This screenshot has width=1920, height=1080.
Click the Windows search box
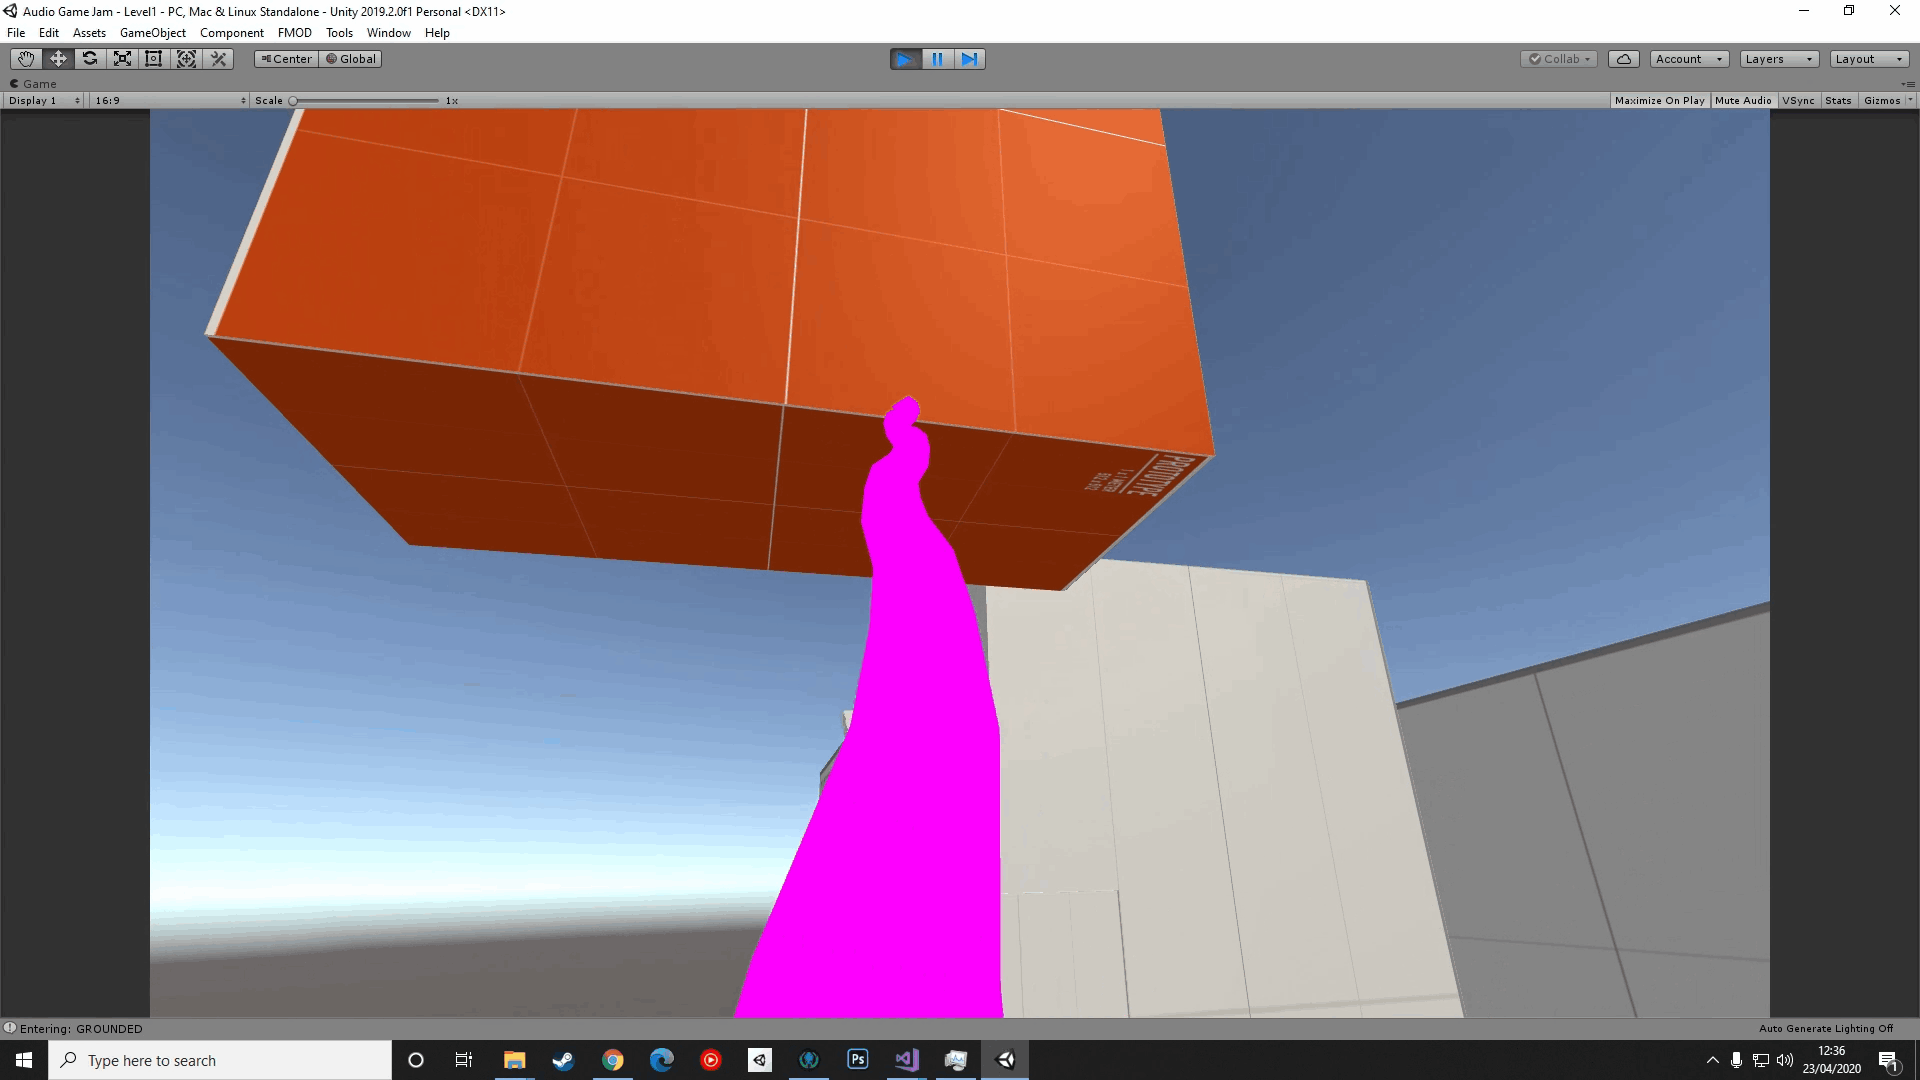[220, 1060]
